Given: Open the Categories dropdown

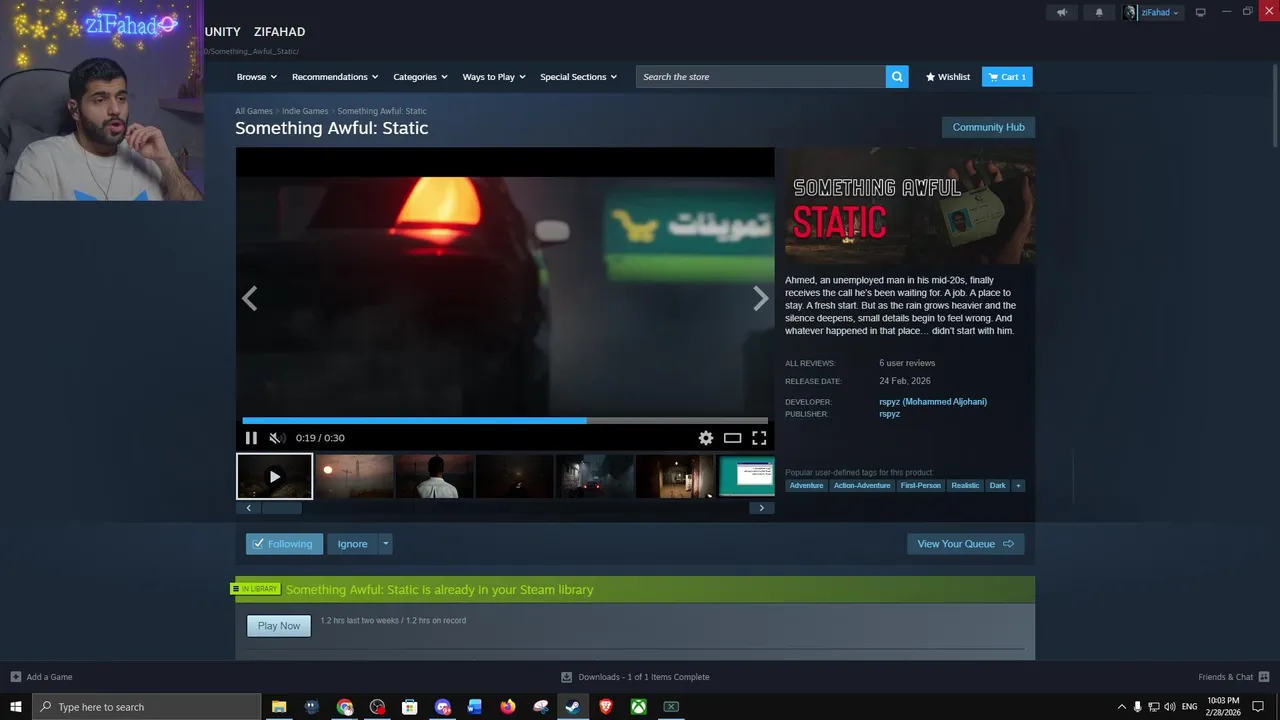Looking at the screenshot, I should point(420,77).
